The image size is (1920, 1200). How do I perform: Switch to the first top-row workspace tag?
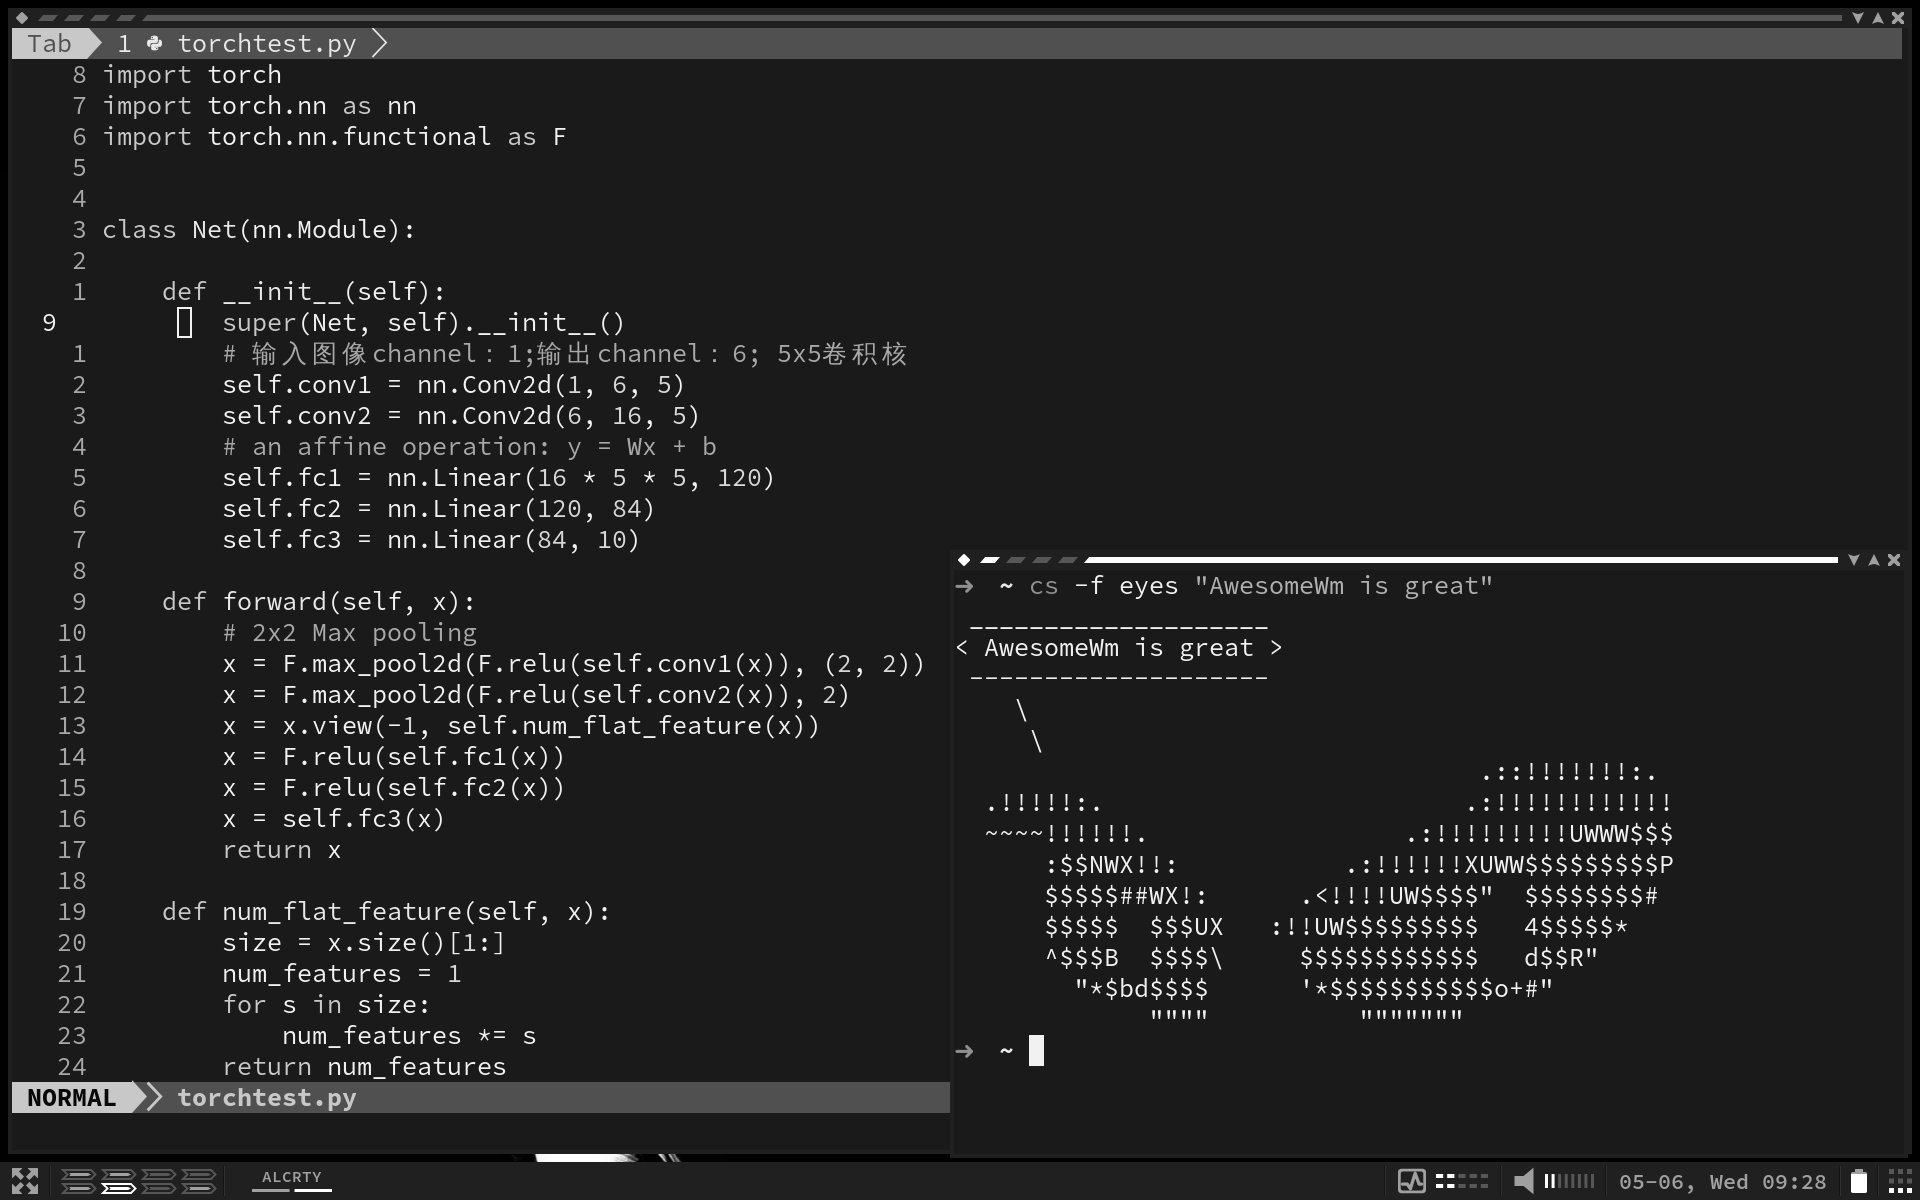point(78,1175)
